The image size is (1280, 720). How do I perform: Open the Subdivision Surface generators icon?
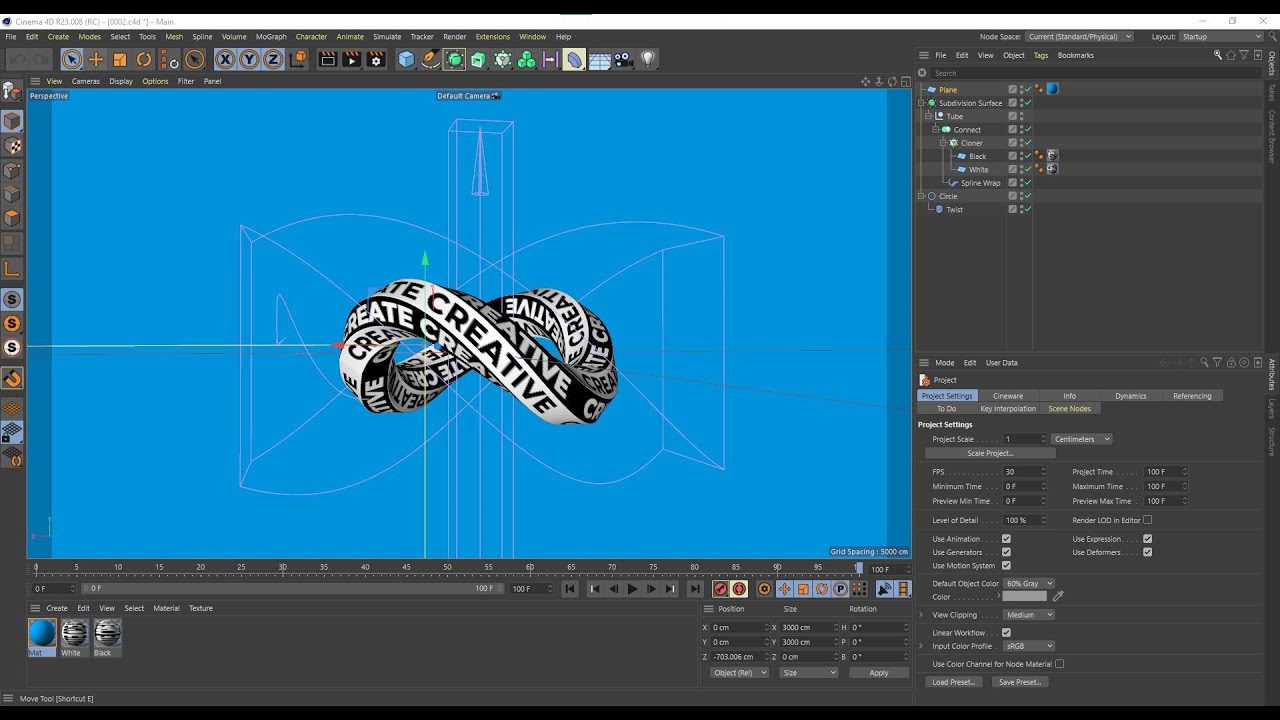[x=455, y=60]
